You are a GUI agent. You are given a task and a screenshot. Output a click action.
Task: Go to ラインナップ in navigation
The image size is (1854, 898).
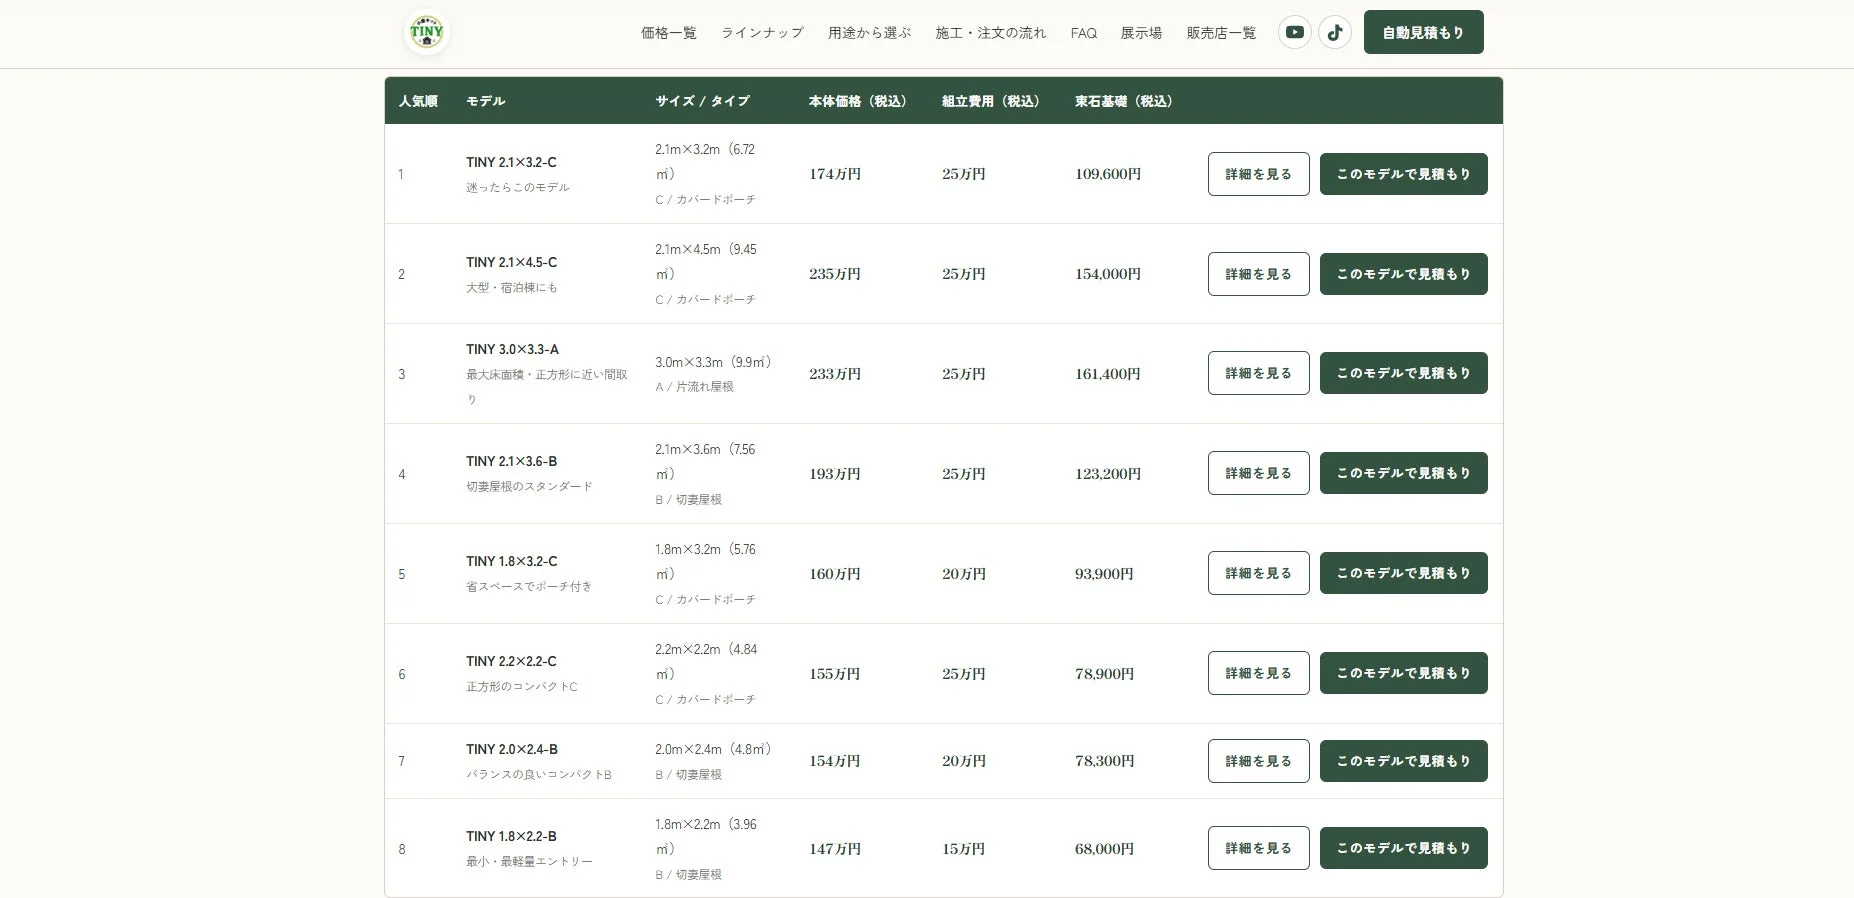[x=762, y=33]
